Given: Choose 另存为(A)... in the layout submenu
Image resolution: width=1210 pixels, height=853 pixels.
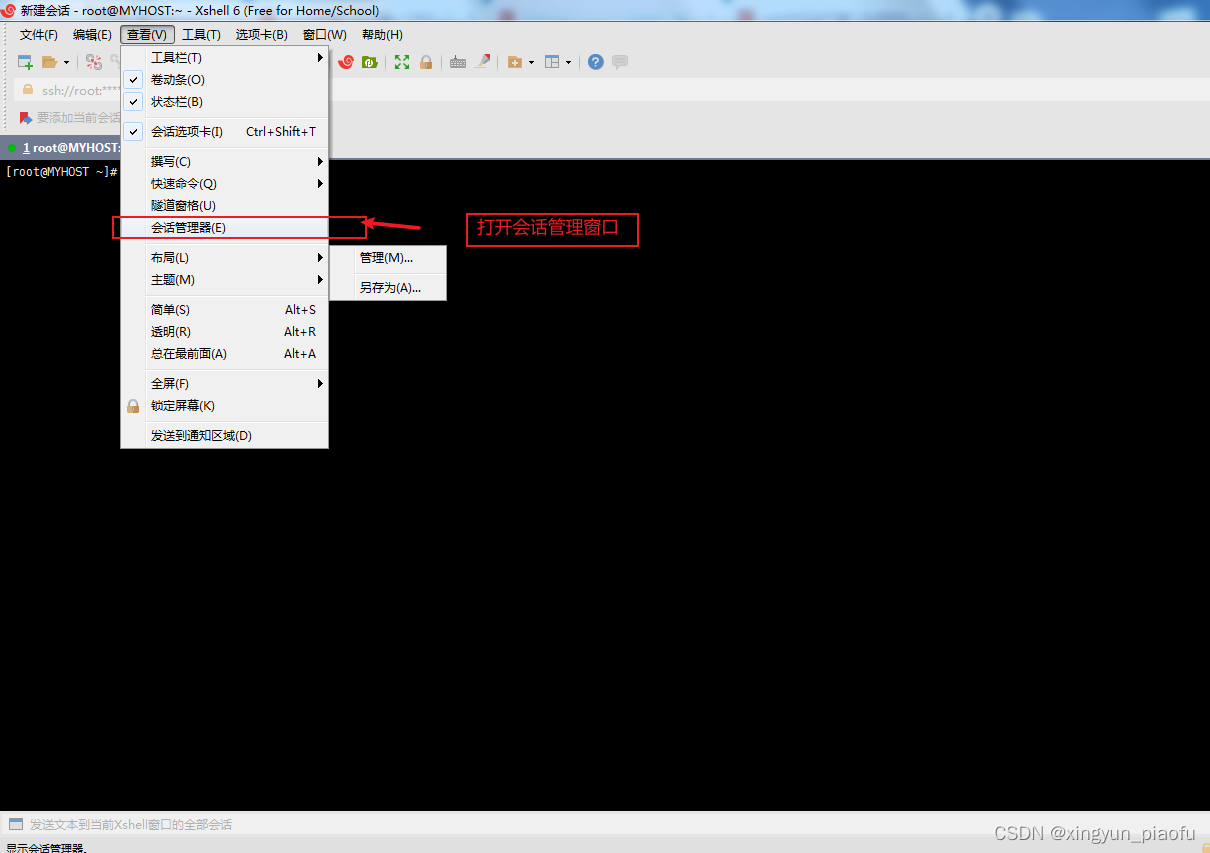Looking at the screenshot, I should tap(388, 288).
